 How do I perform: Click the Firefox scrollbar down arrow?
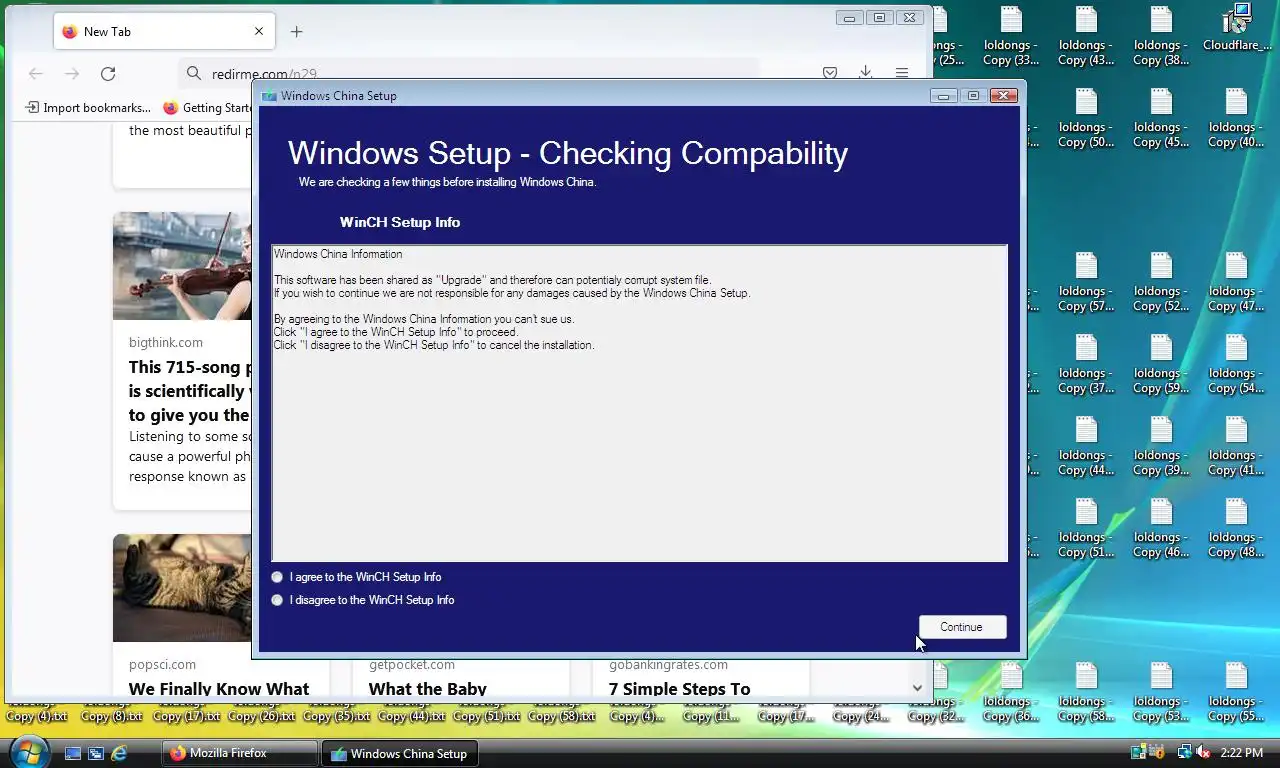coord(917,688)
